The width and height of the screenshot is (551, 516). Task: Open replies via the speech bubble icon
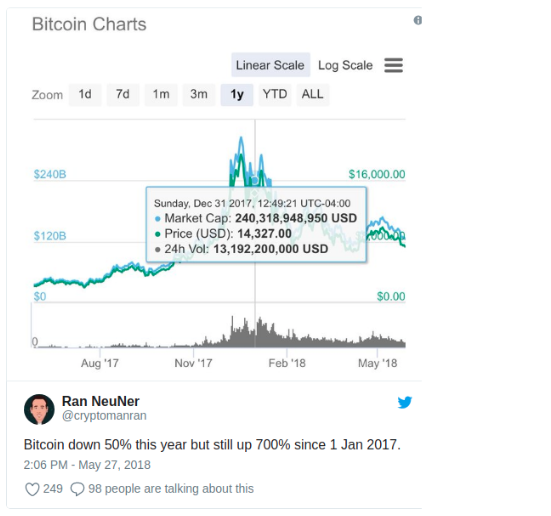[77, 489]
